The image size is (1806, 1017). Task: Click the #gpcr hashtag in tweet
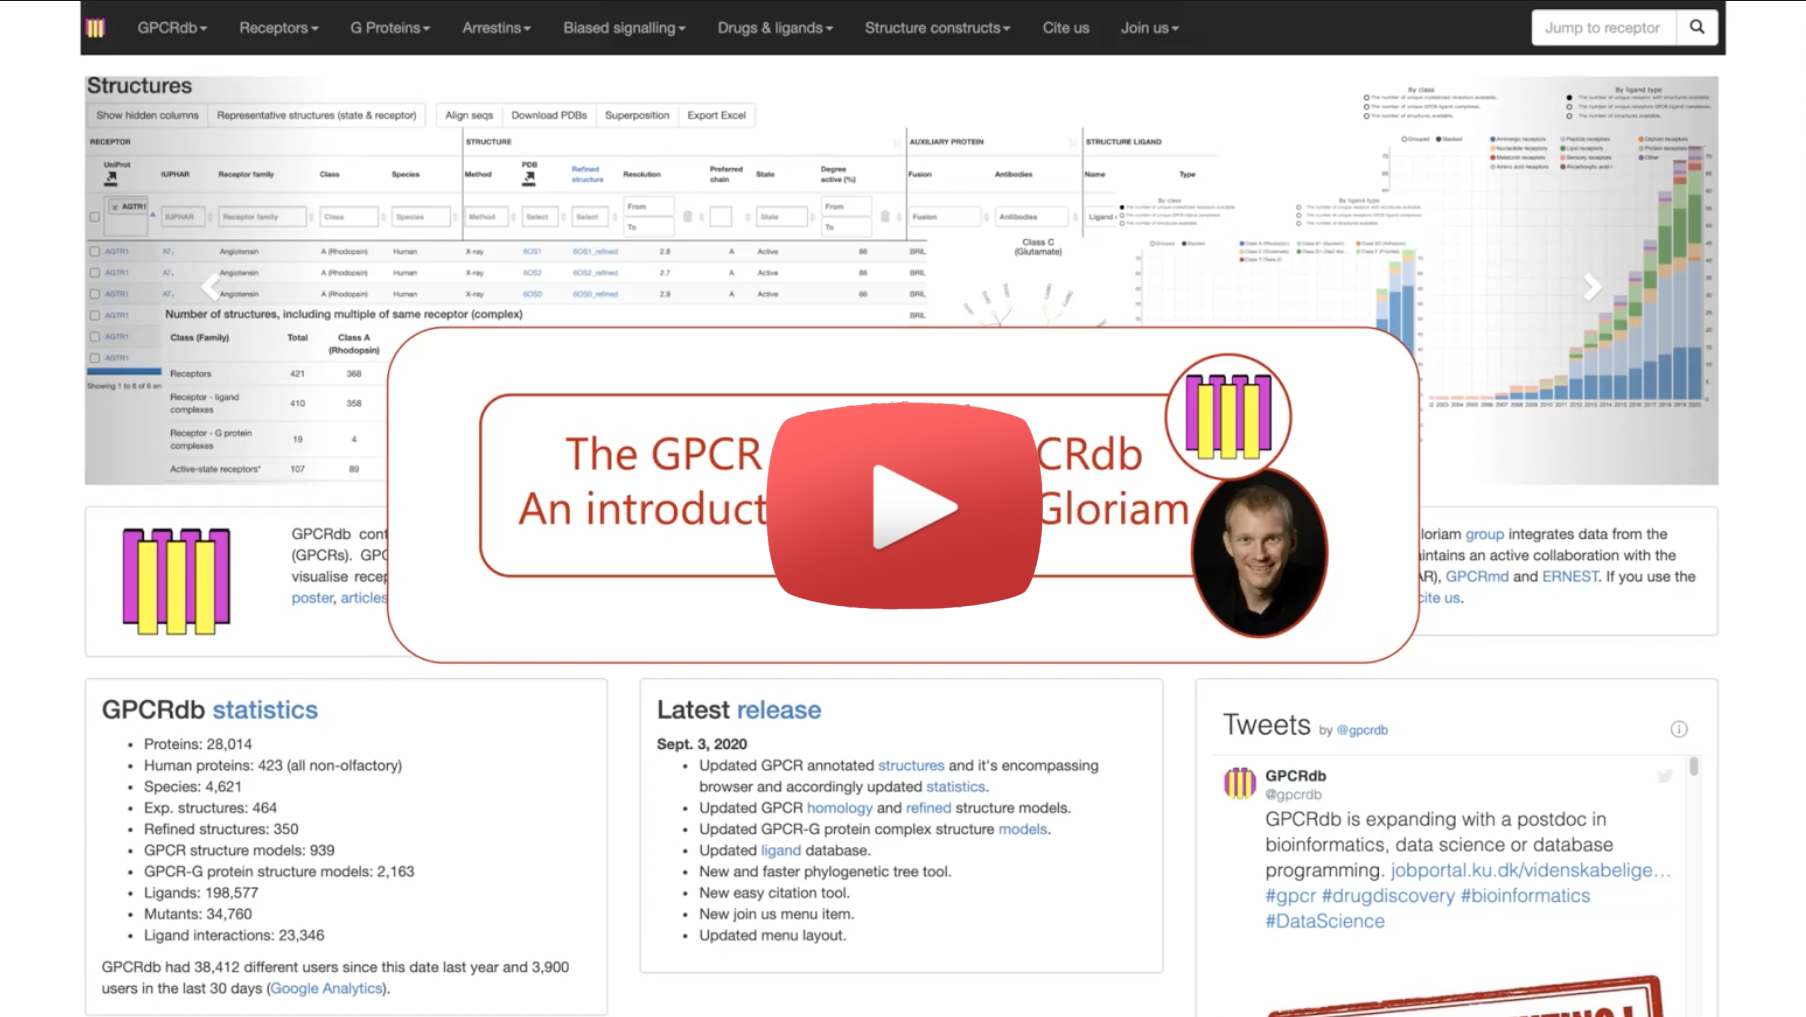point(1290,896)
